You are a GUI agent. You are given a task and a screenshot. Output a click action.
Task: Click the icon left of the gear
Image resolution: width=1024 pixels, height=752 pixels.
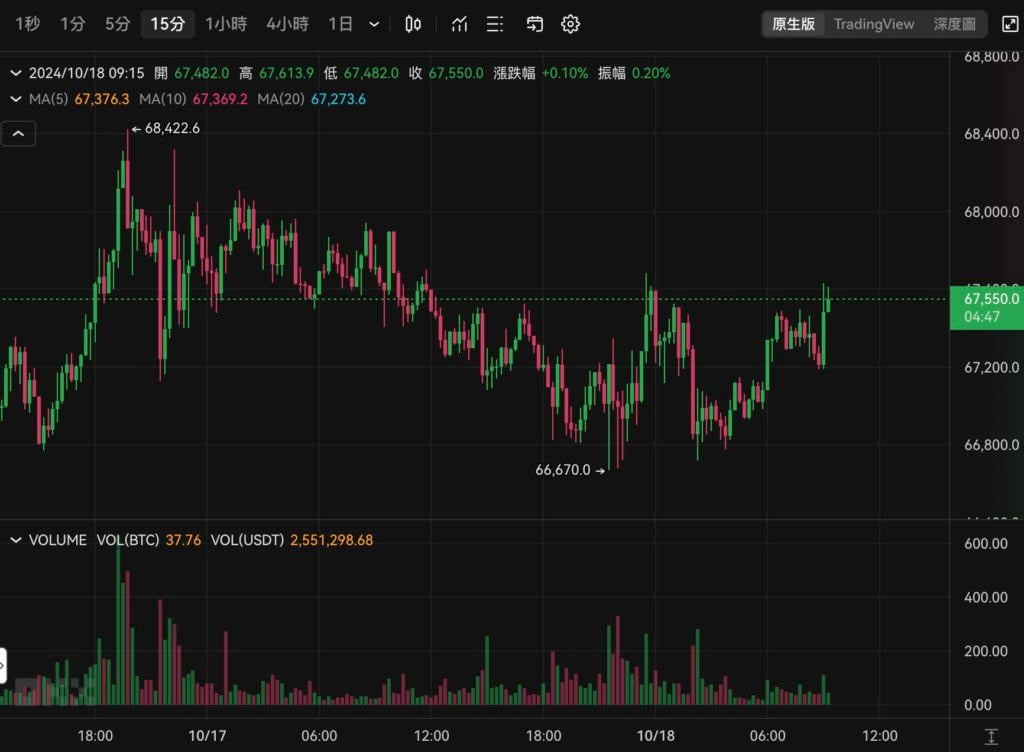(x=535, y=24)
